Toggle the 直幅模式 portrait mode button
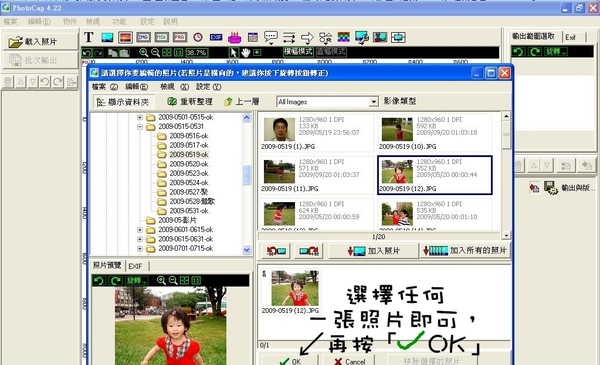Image resolution: width=600 pixels, height=365 pixels. [331, 52]
